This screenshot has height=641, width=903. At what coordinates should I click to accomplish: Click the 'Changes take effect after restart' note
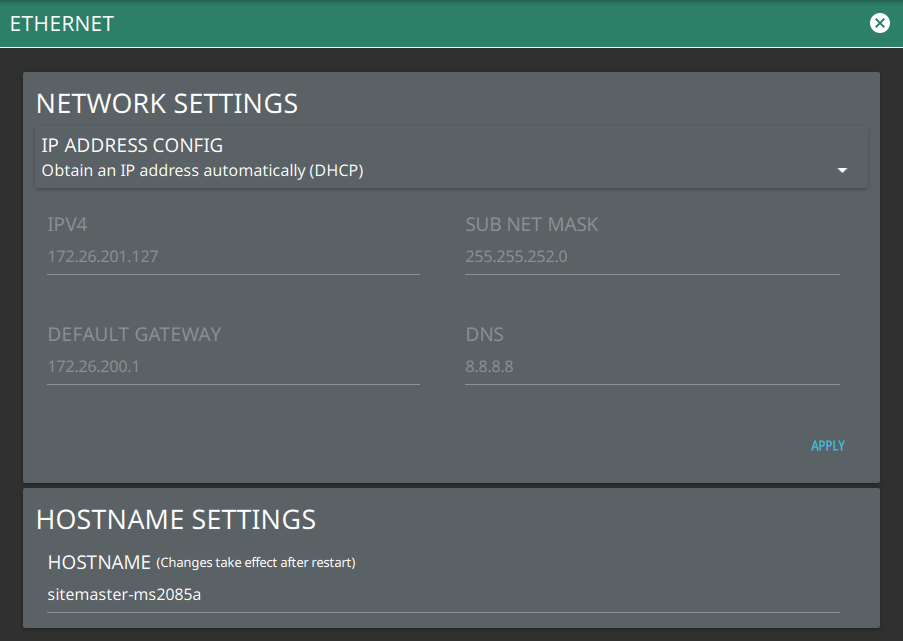pos(256,563)
